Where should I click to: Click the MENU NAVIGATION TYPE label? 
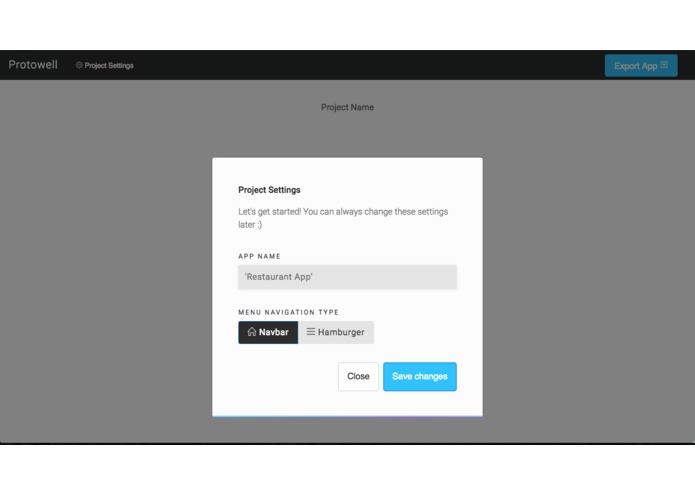(x=289, y=312)
